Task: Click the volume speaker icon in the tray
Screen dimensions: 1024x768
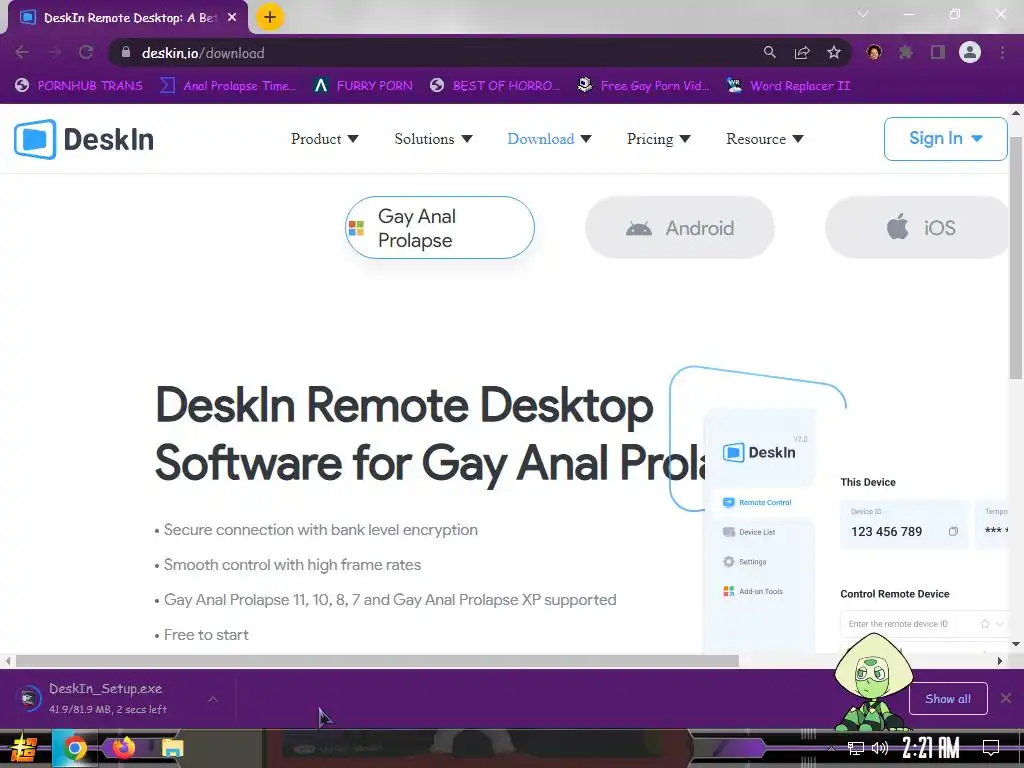Action: pyautogui.click(x=880, y=748)
